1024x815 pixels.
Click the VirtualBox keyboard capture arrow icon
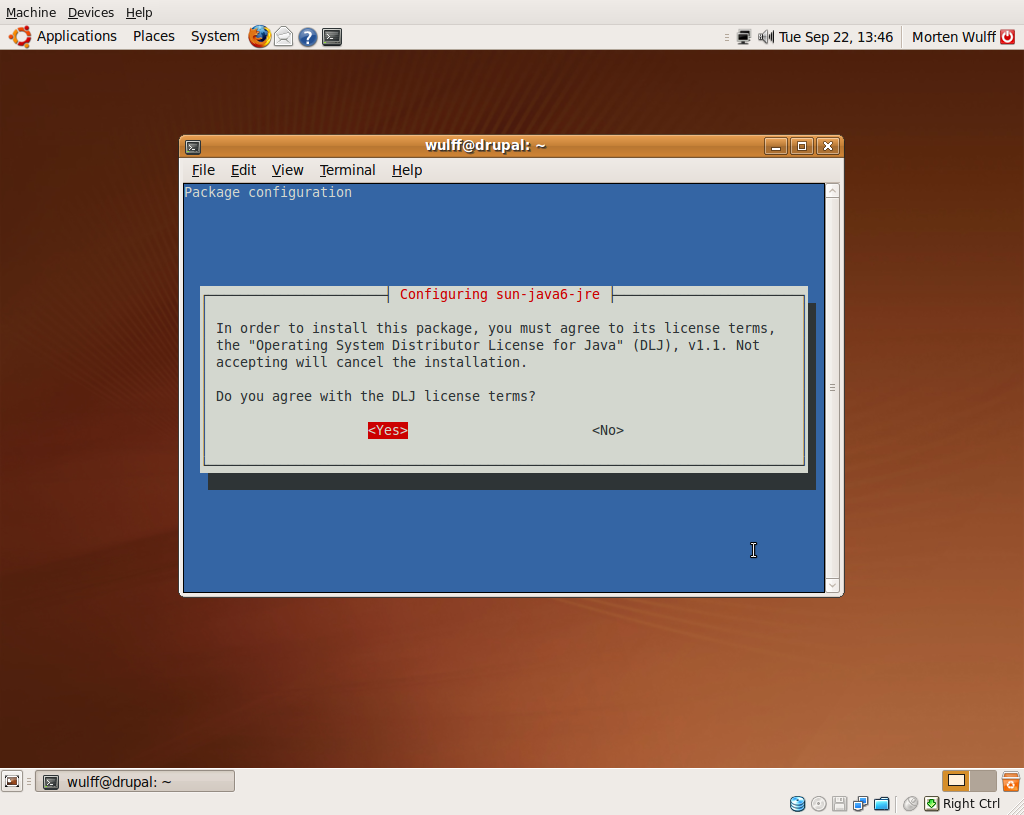(931, 803)
